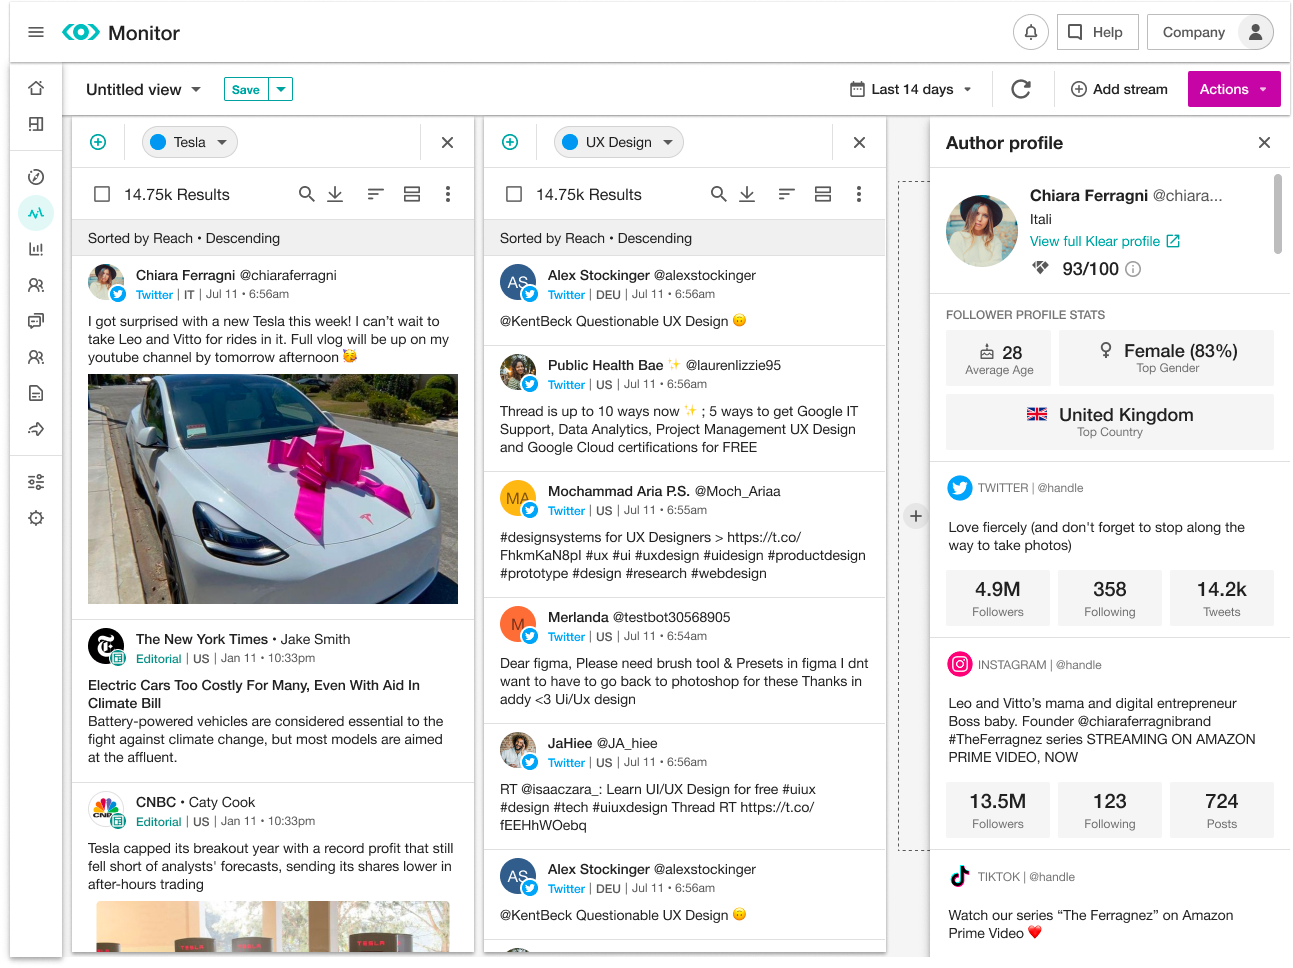Show info for 93/100 score
The image size is (1293, 968).
1133,269
